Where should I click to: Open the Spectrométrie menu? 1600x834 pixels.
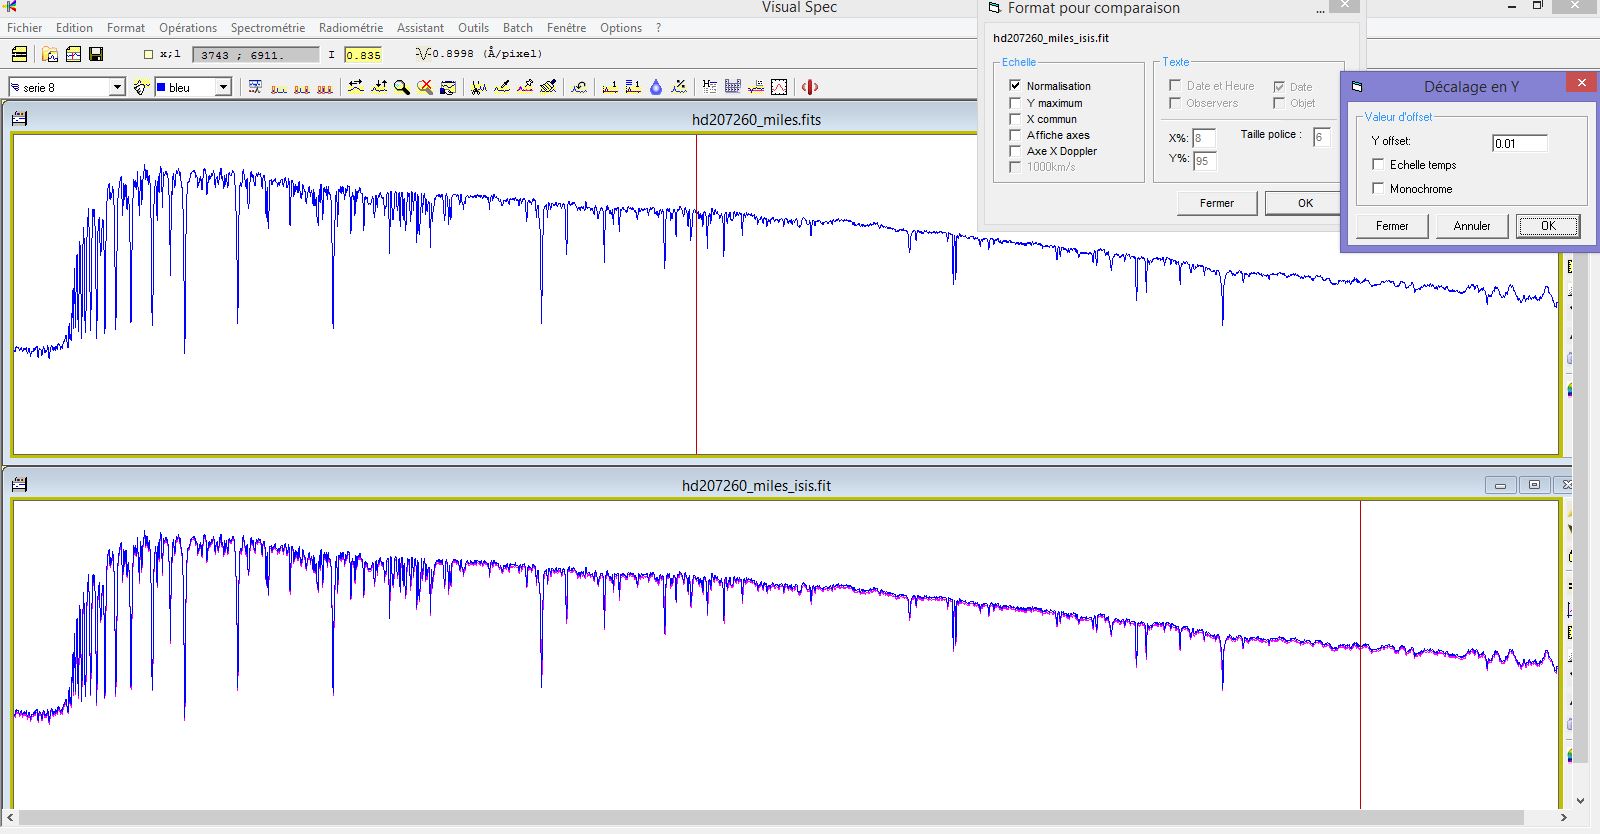(267, 28)
